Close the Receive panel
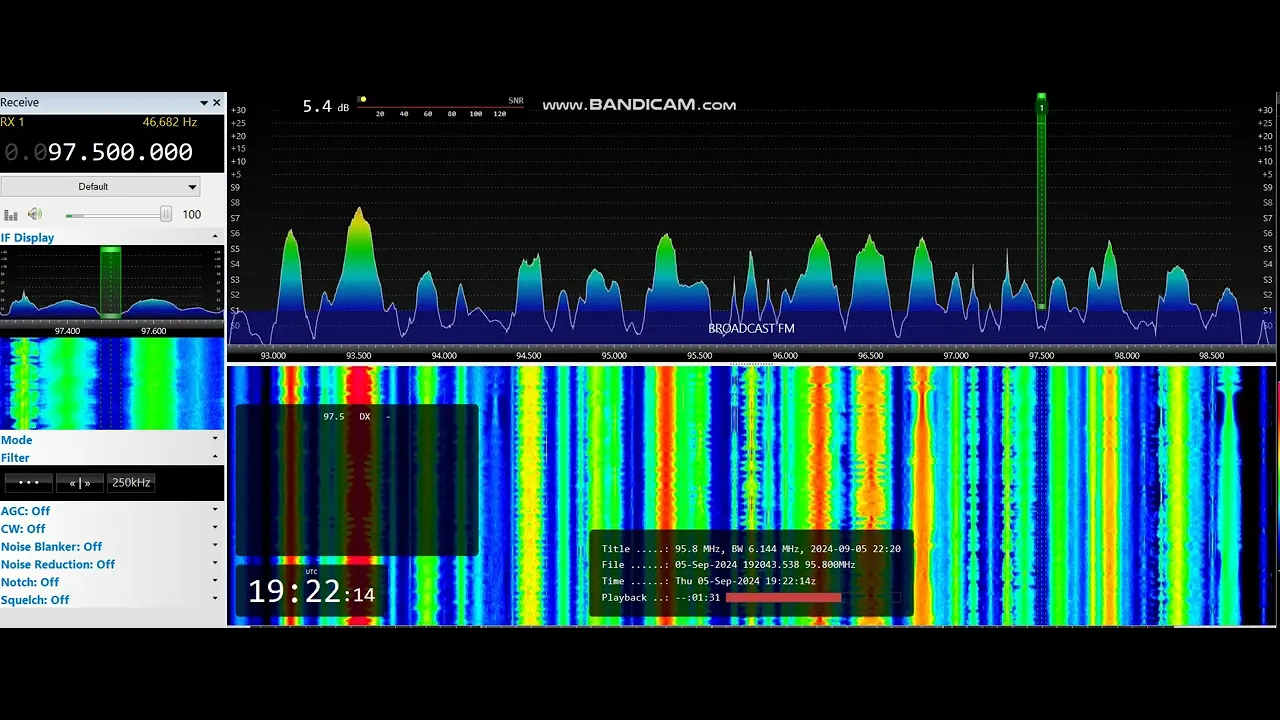This screenshot has width=1280, height=720. pos(217,103)
